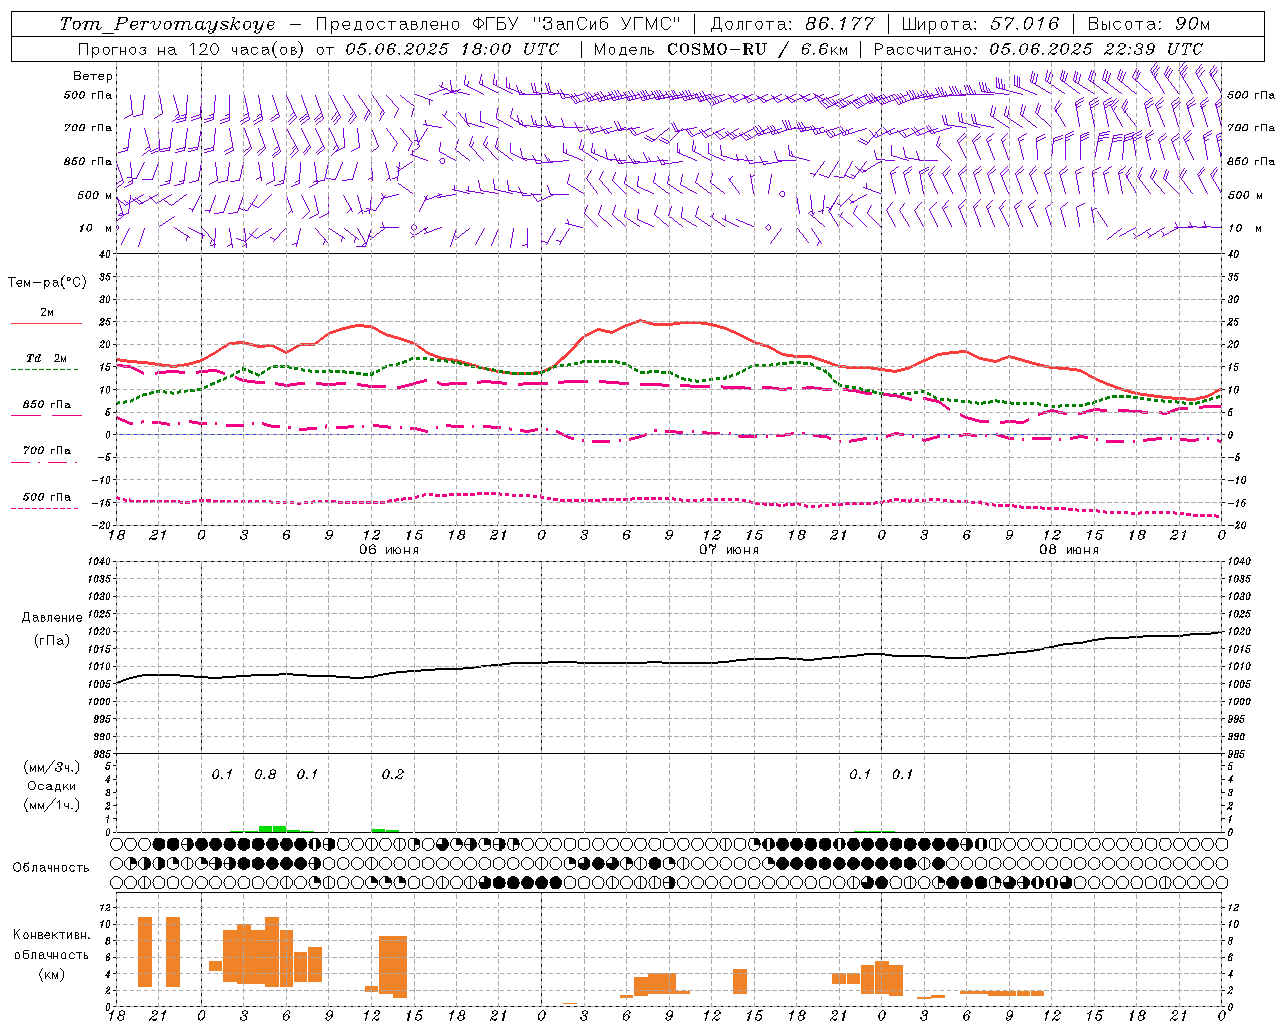Click the 06 июня date label
Viewport: 1280px width, 1024px height.
pos(389,550)
